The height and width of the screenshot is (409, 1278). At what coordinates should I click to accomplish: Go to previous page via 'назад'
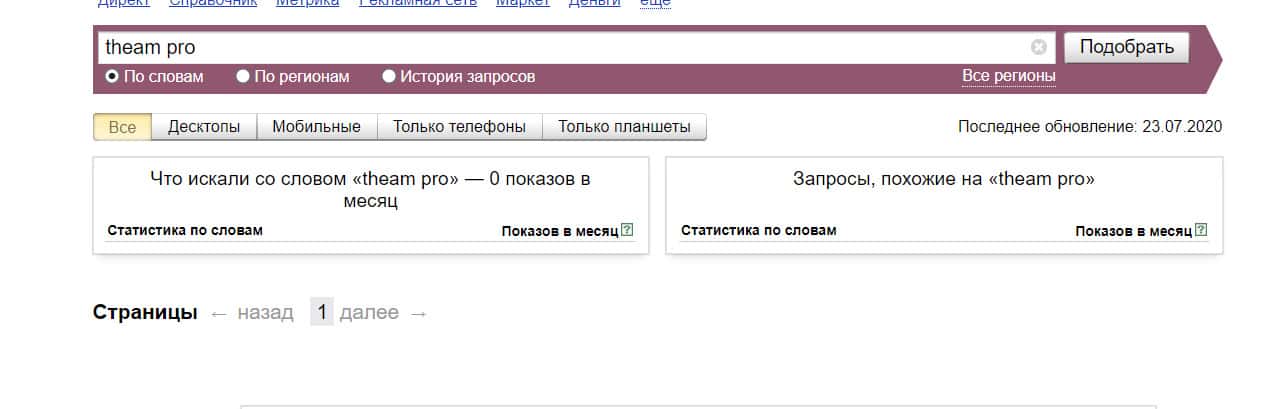point(265,313)
